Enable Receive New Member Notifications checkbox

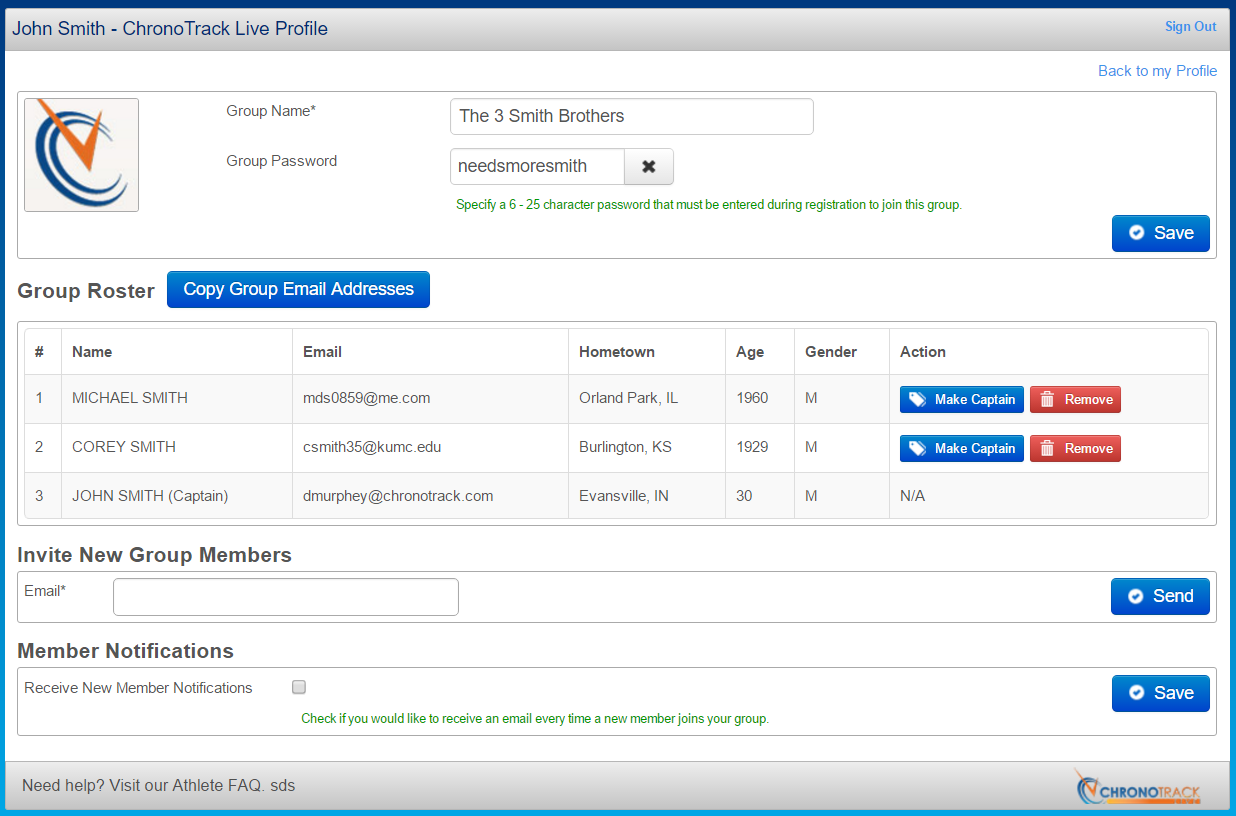pyautogui.click(x=299, y=687)
